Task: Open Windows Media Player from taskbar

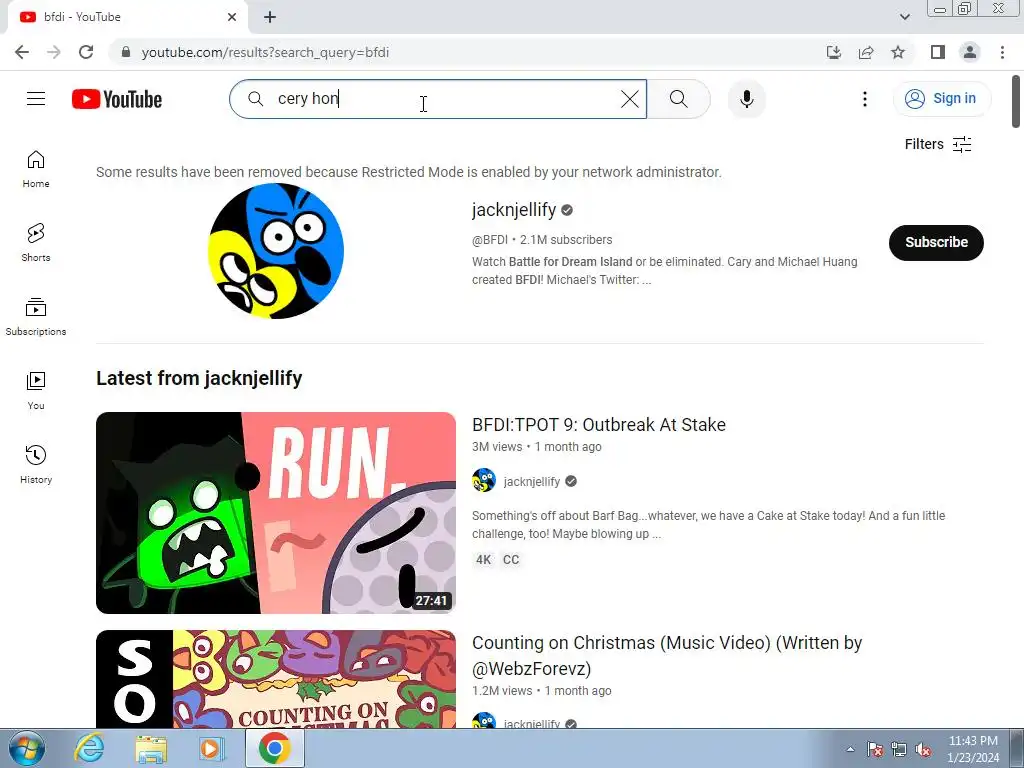Action: click(212, 748)
